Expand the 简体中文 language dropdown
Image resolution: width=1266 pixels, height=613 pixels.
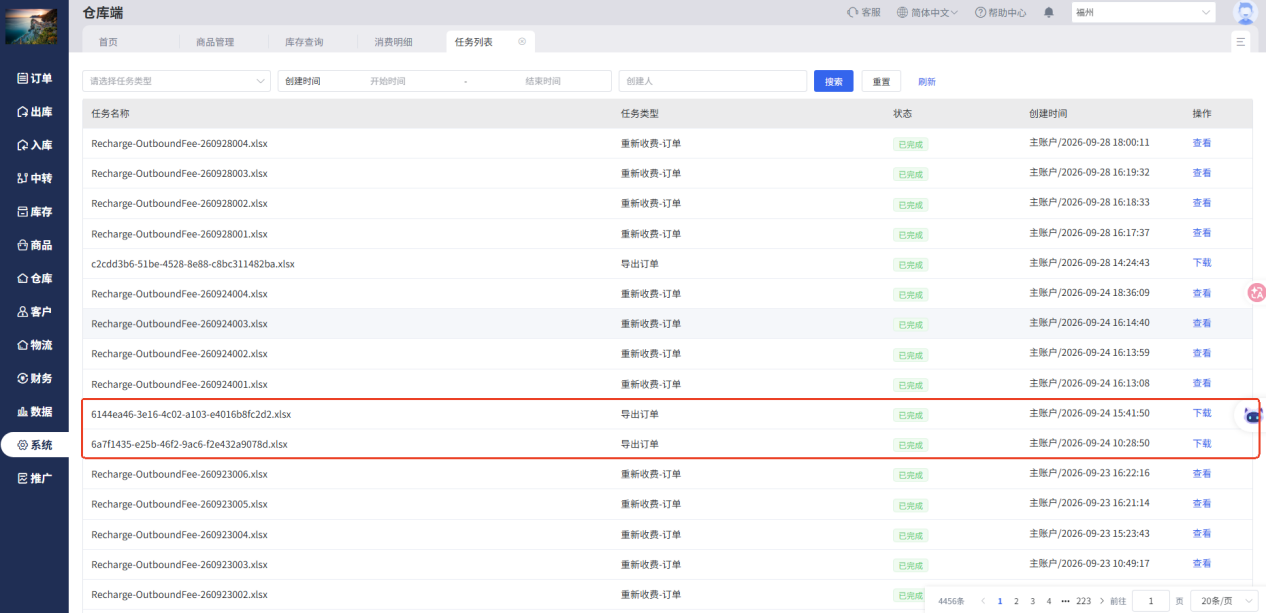[x=928, y=12]
